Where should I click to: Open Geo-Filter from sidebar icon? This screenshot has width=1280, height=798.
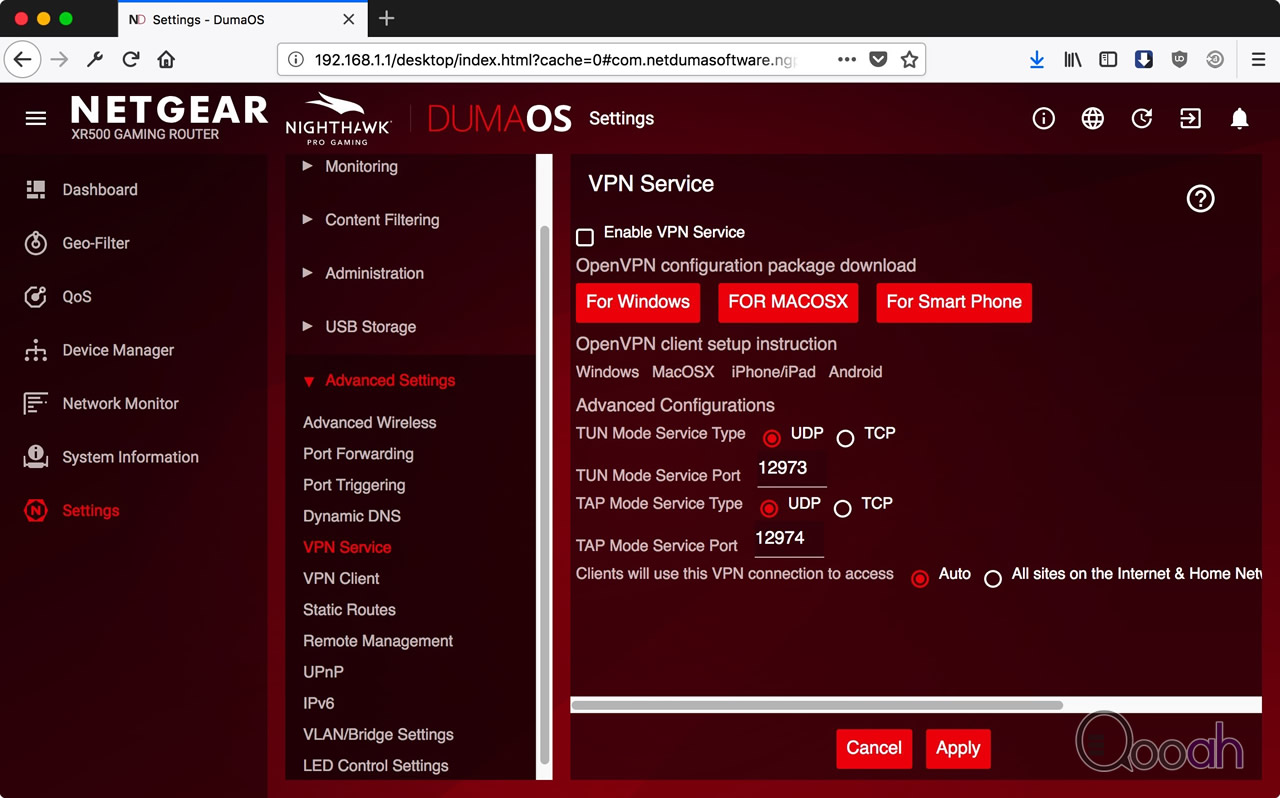[x=36, y=243]
